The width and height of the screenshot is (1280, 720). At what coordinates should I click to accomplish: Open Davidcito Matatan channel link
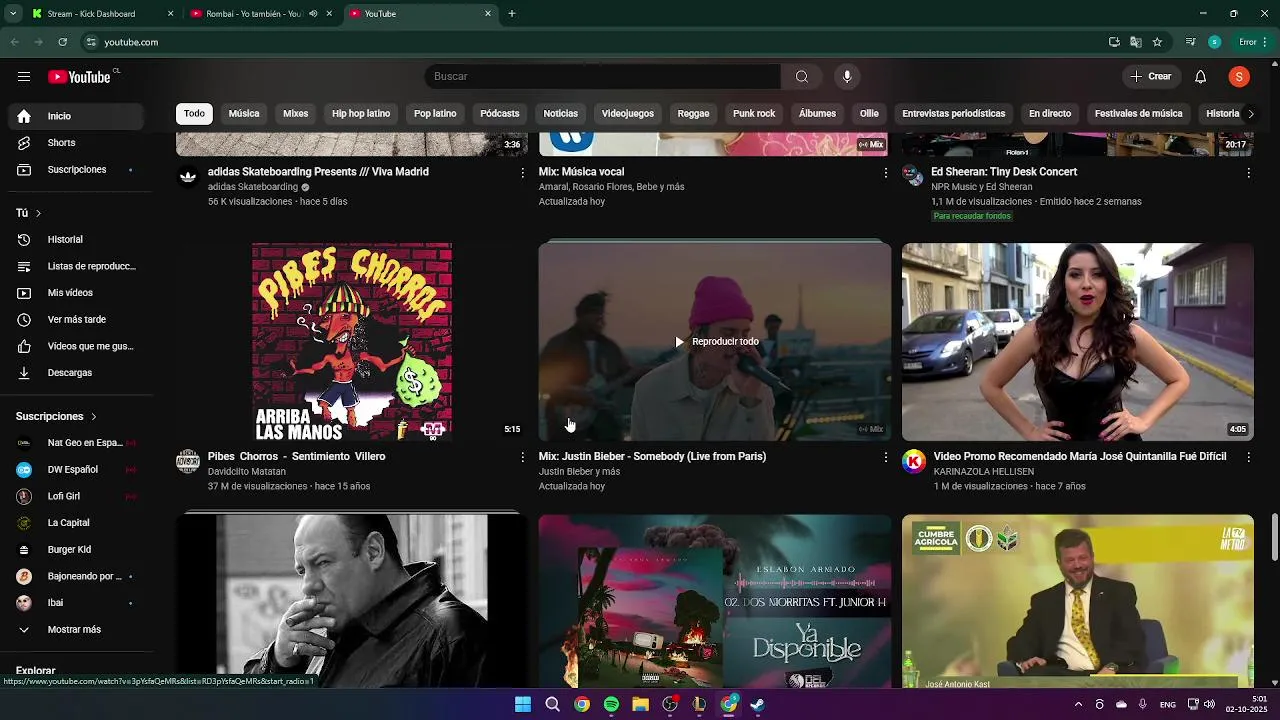point(247,472)
